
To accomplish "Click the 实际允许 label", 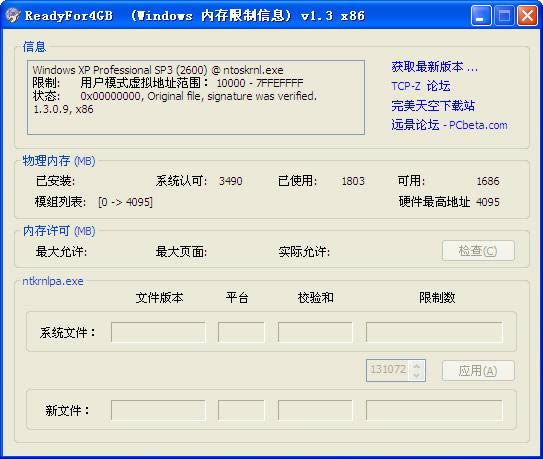I will 304,252.
